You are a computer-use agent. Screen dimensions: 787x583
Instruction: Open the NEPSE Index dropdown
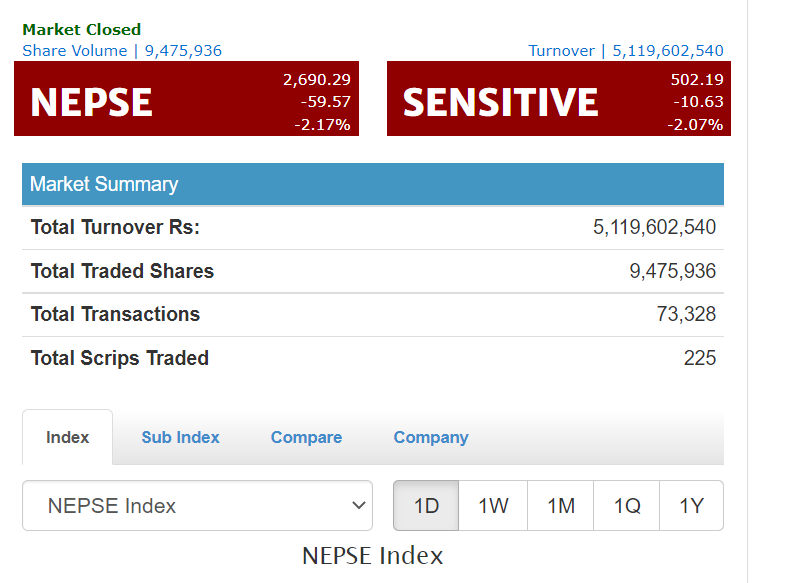197,505
